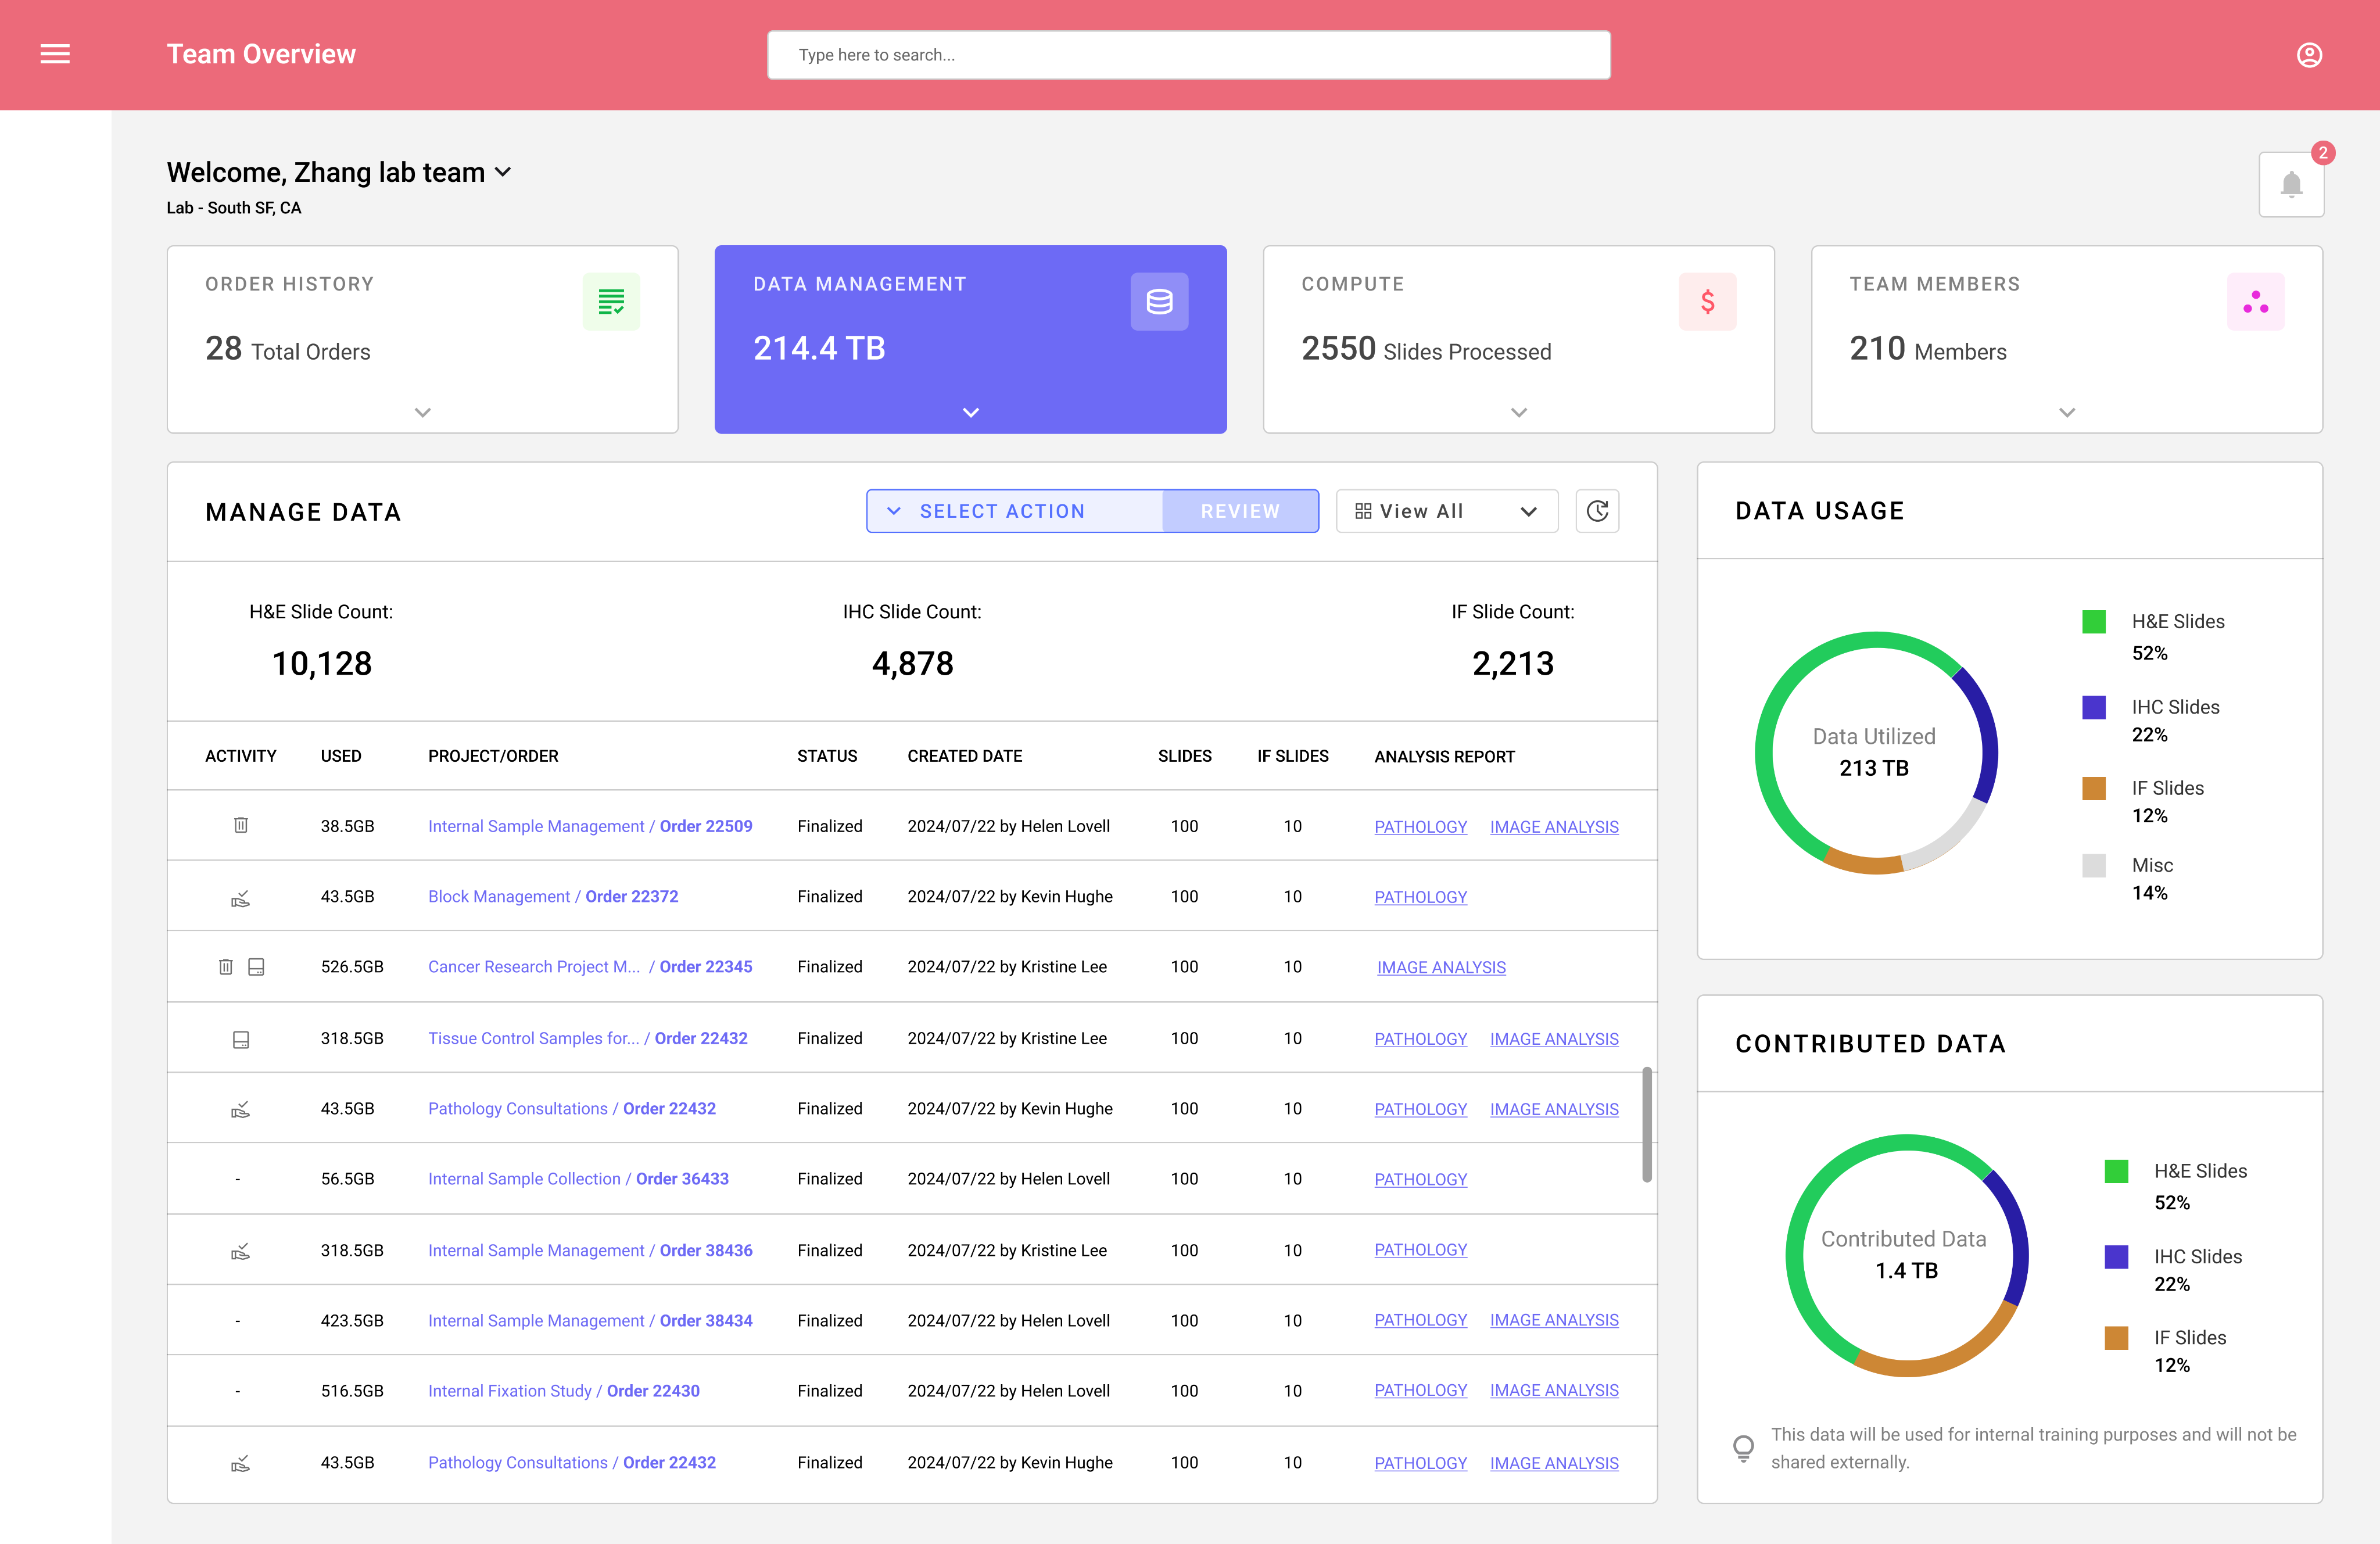Open the View All dropdown
Screen dimensions: 2380x1544
[1446, 511]
